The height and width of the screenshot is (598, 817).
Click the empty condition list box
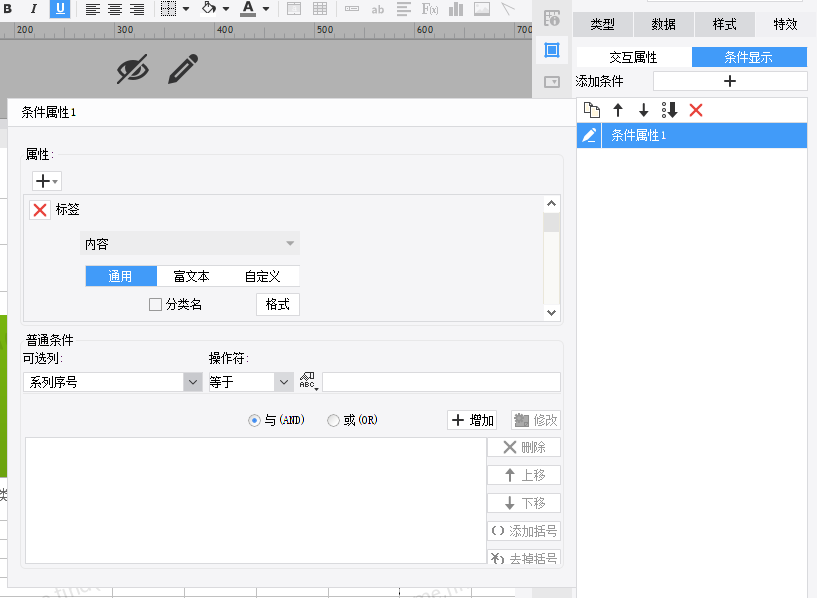tap(256, 501)
